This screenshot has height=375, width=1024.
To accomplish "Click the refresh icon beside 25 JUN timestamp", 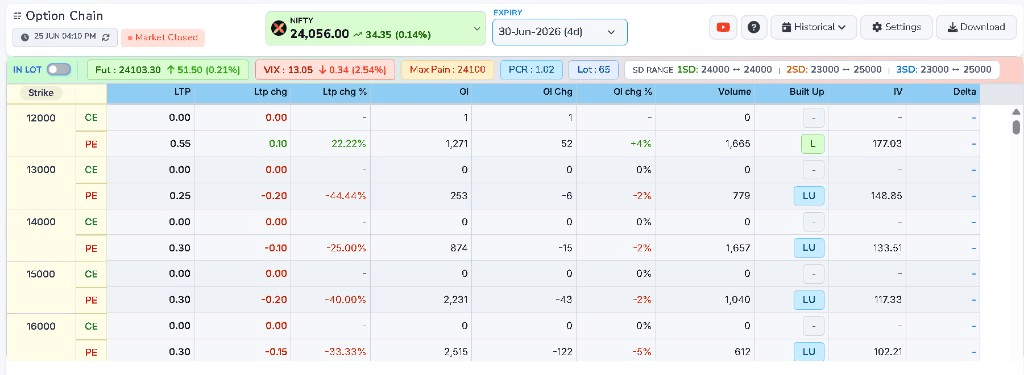I will [106, 37].
